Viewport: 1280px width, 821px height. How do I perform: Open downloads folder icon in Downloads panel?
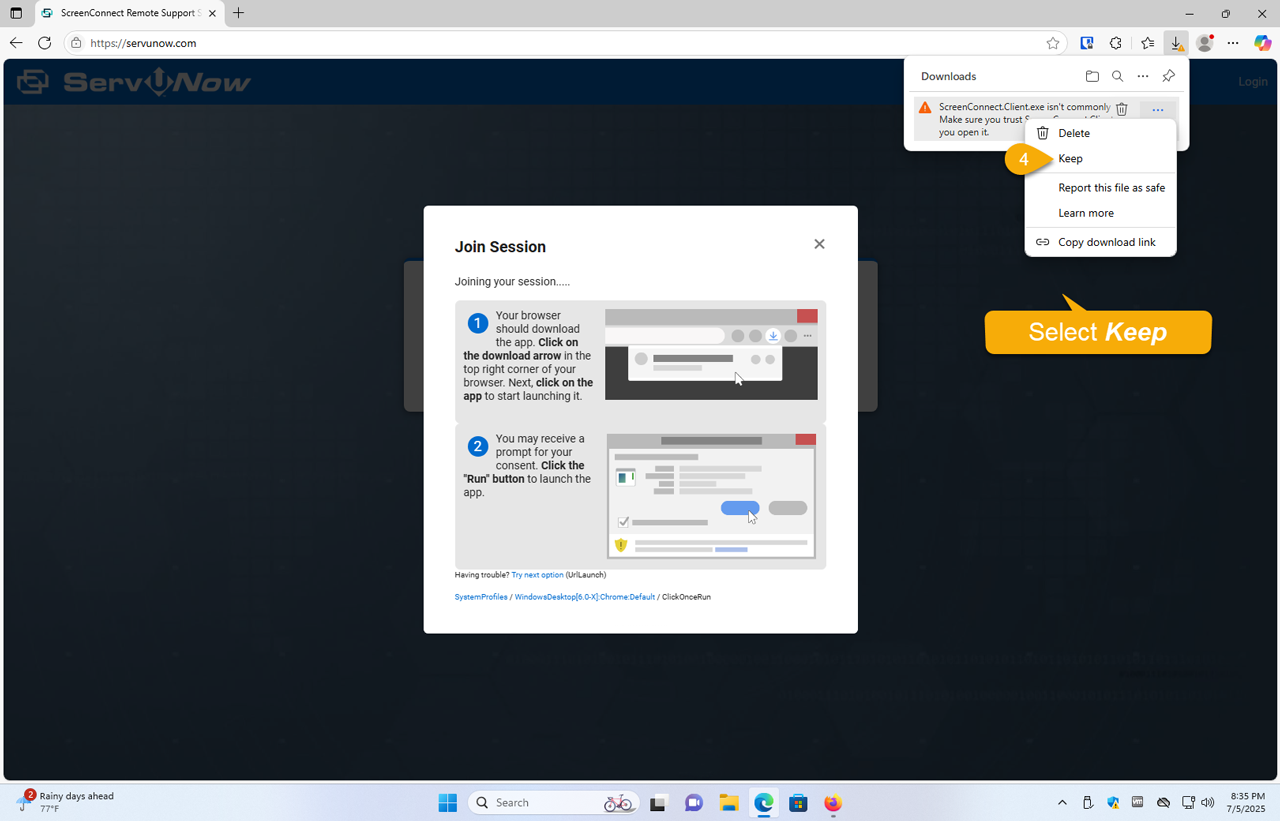[1092, 76]
